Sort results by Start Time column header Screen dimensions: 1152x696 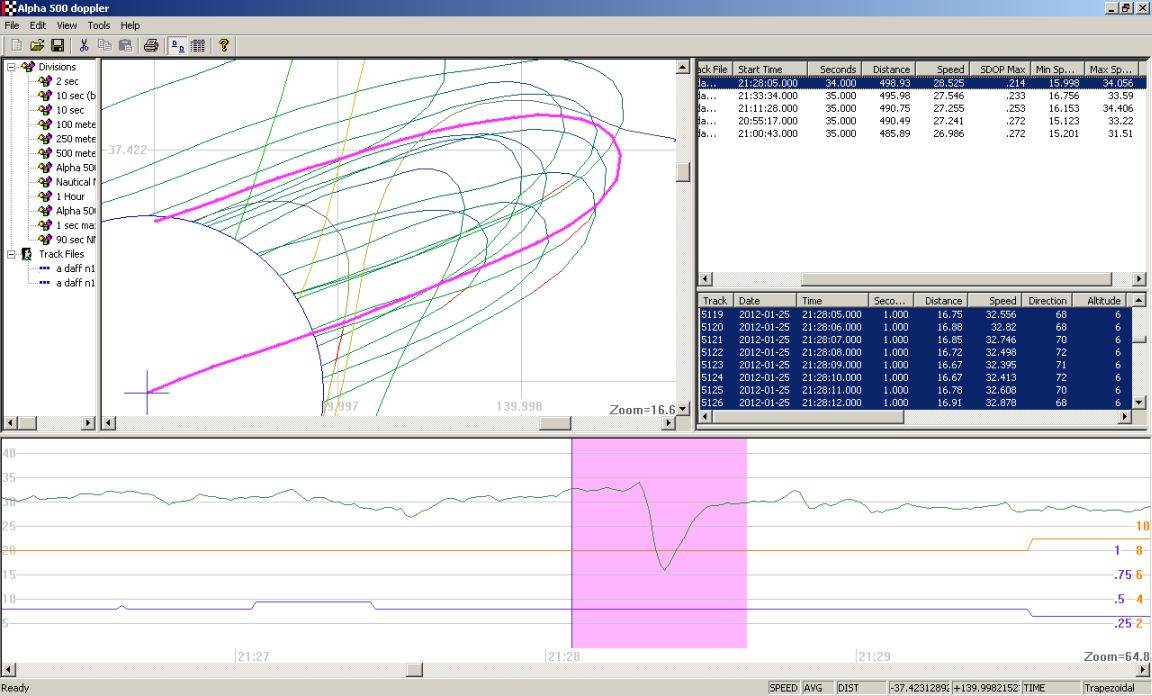click(x=770, y=69)
